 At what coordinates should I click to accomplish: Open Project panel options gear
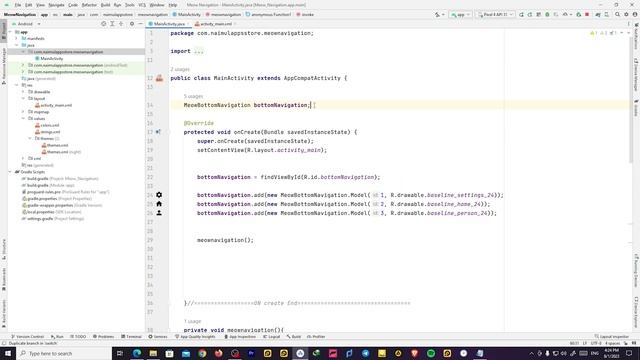pyautogui.click(x=132, y=24)
